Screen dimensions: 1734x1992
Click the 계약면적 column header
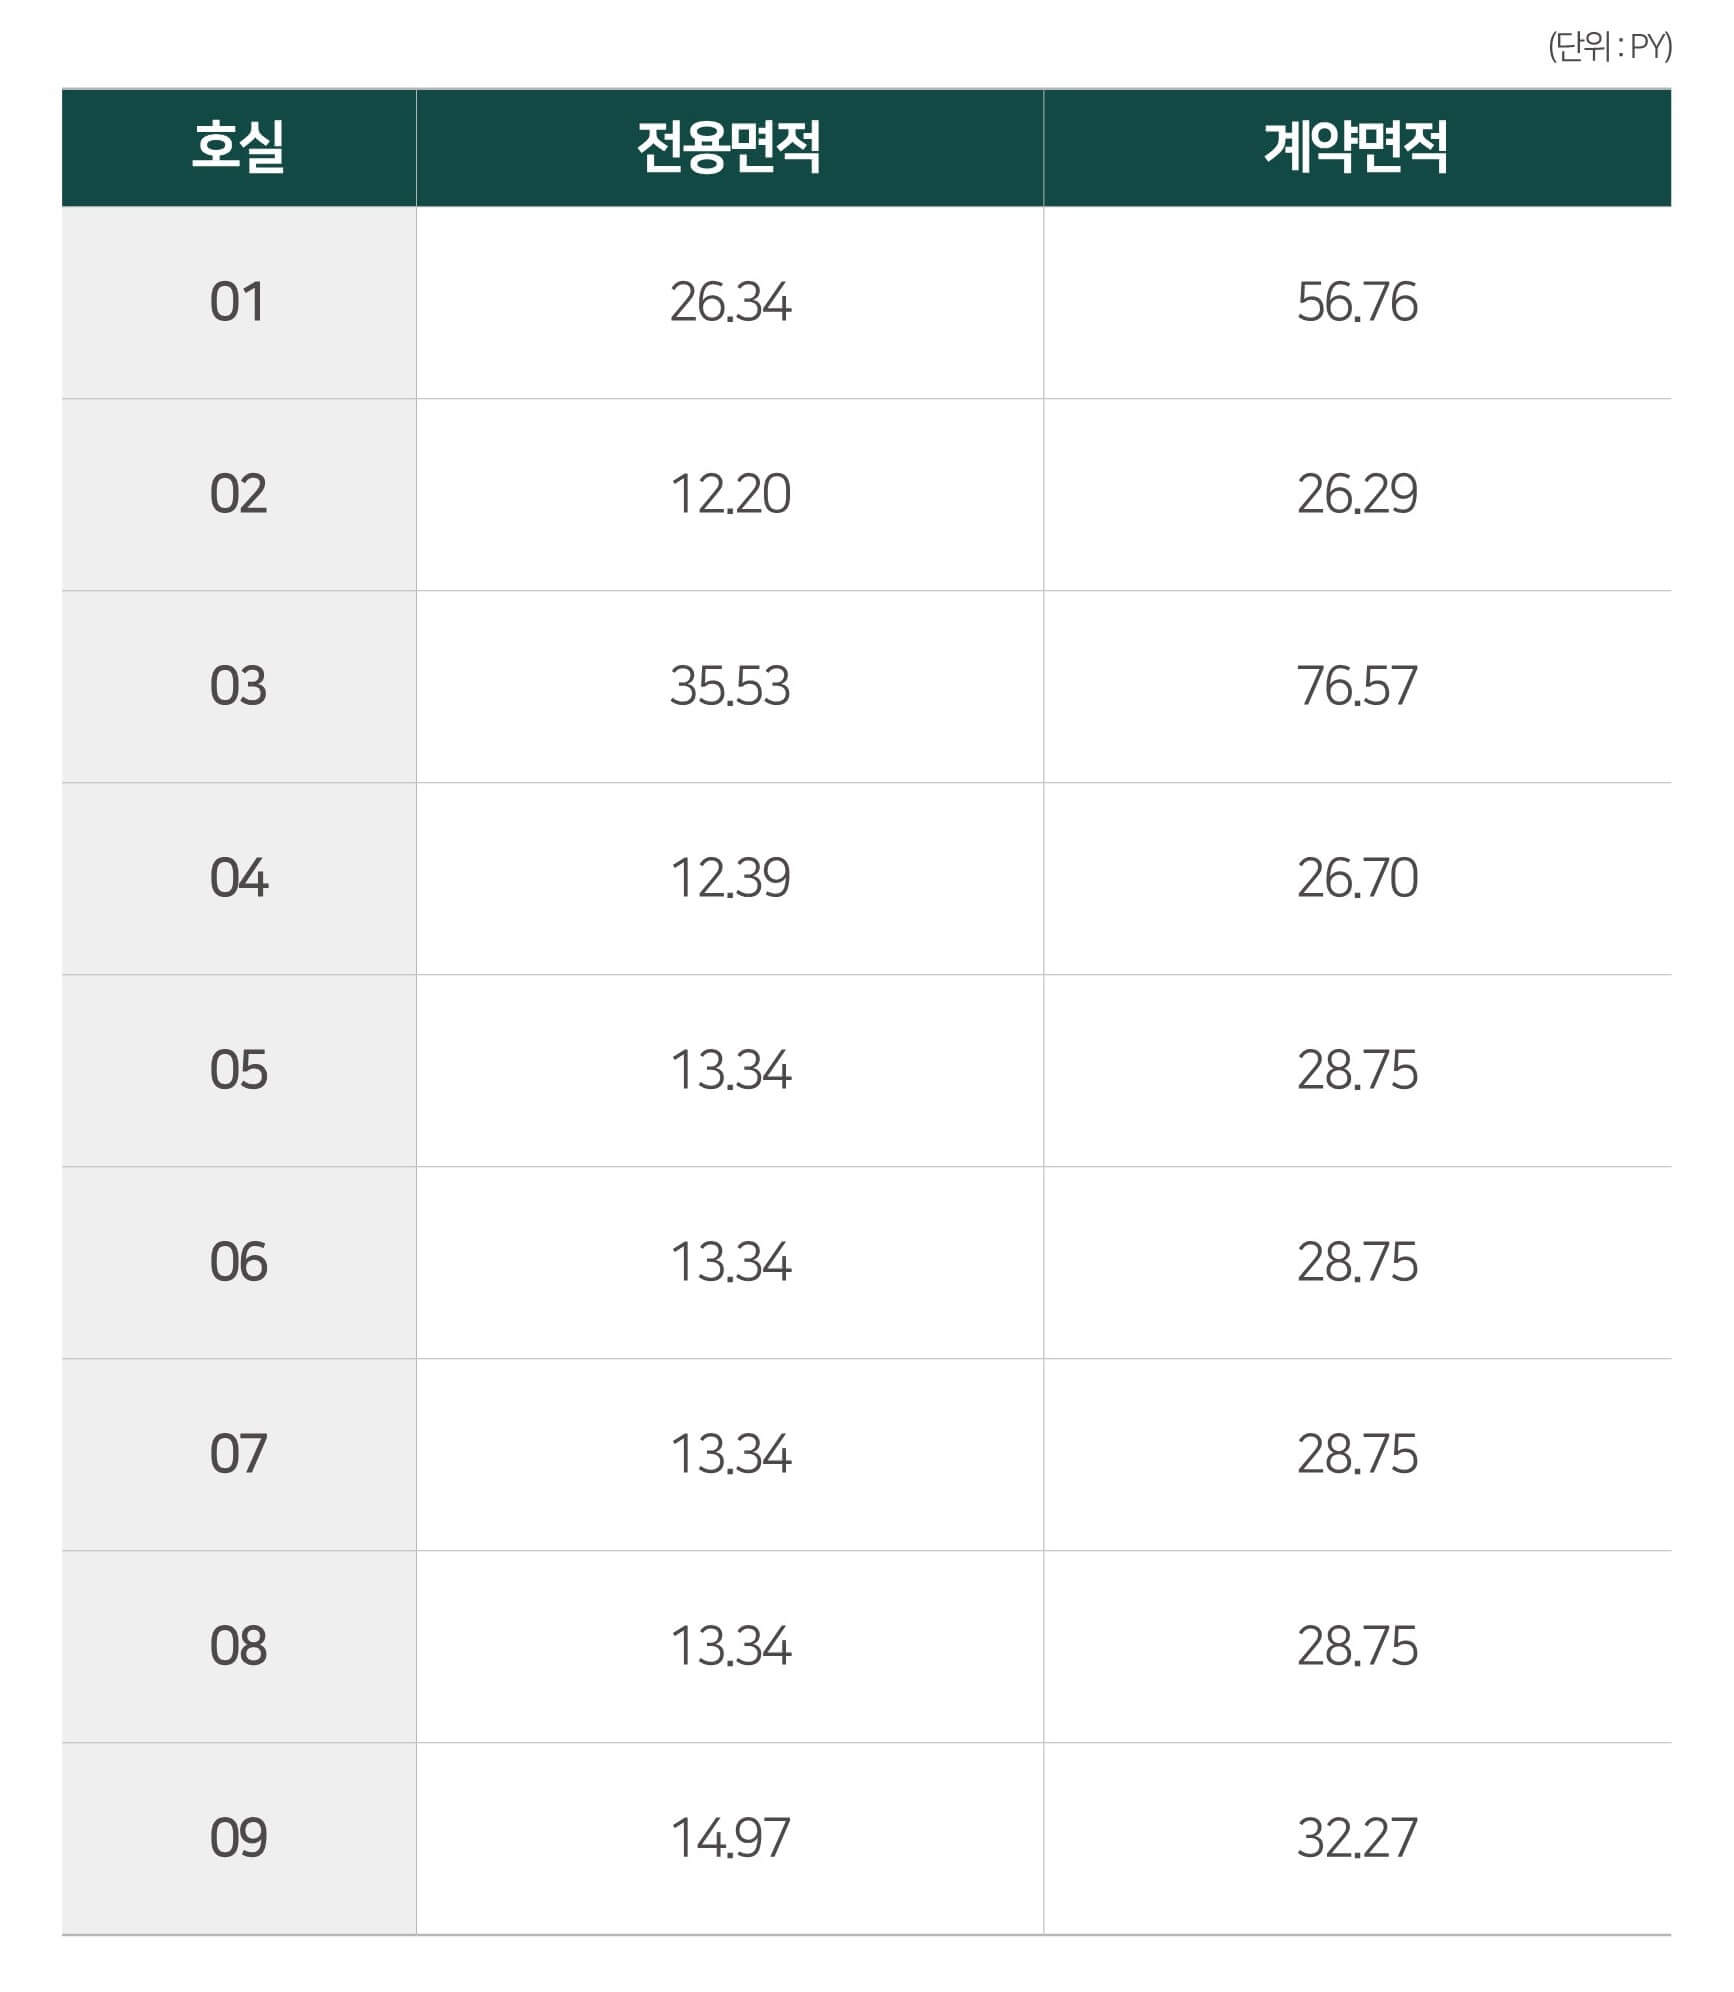(1357, 148)
